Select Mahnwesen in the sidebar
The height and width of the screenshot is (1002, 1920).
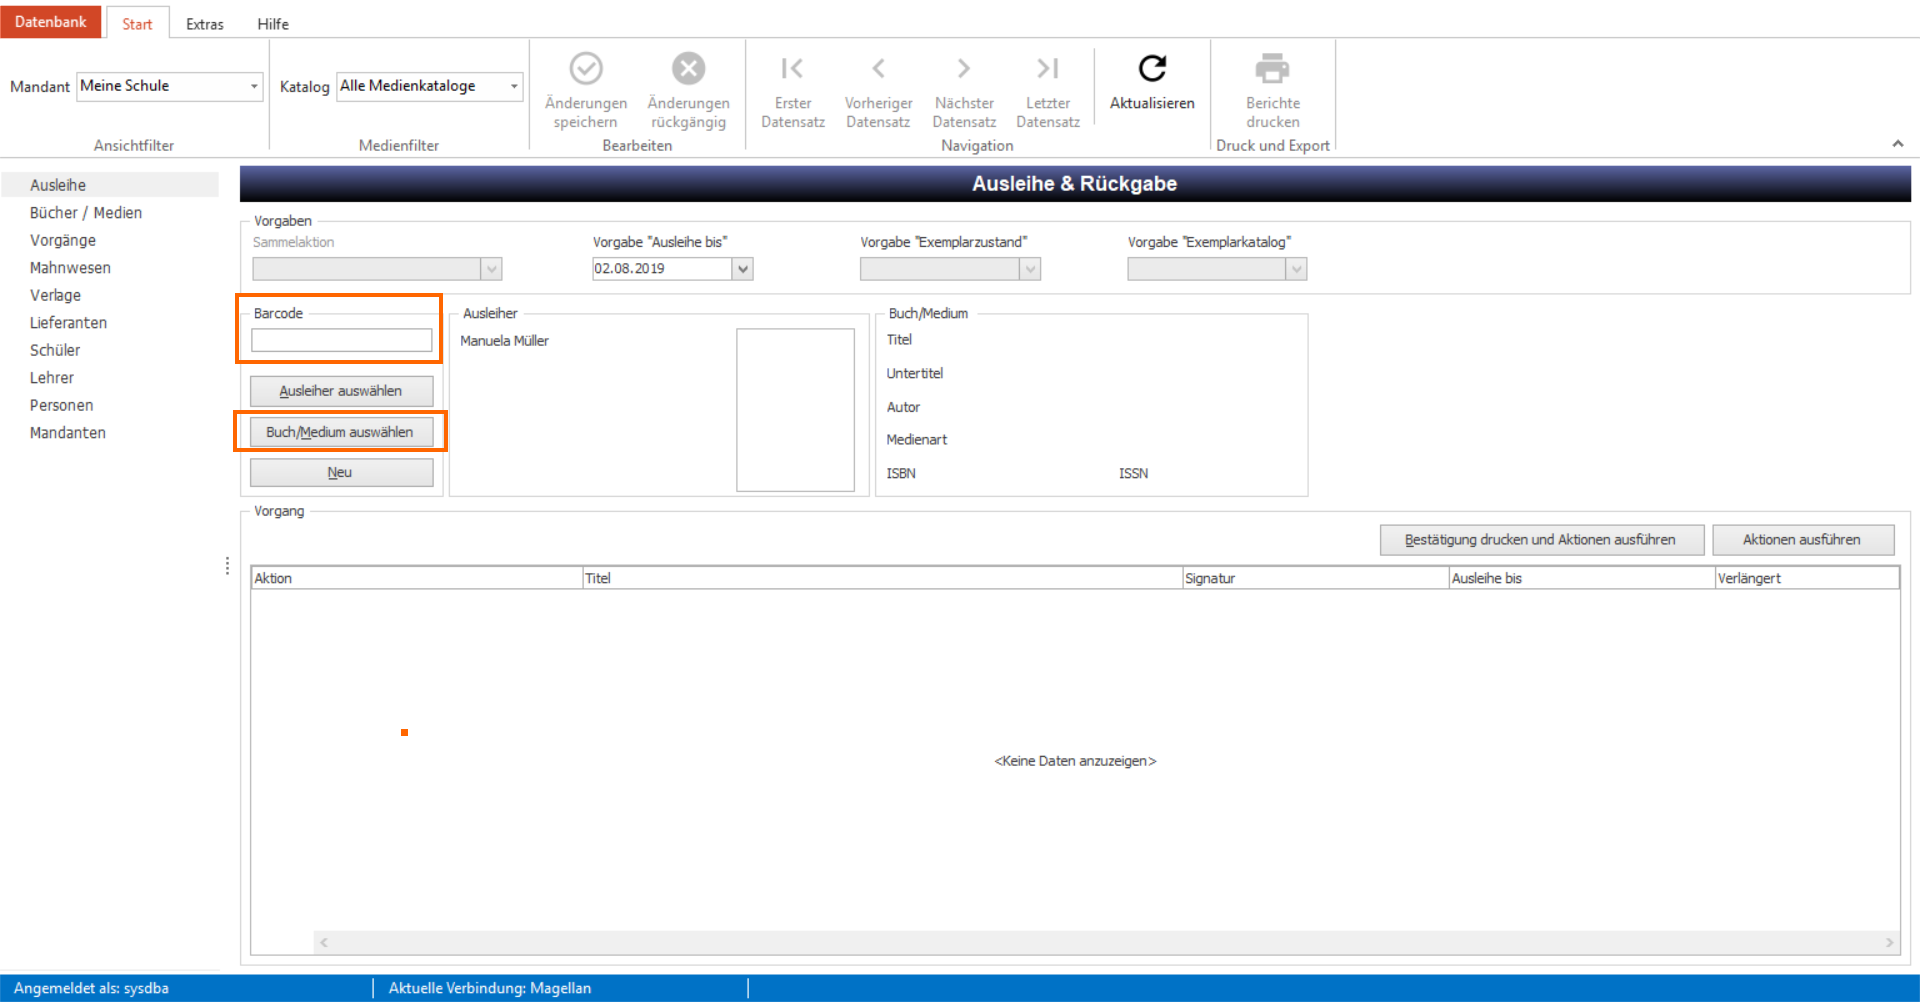[70, 268]
